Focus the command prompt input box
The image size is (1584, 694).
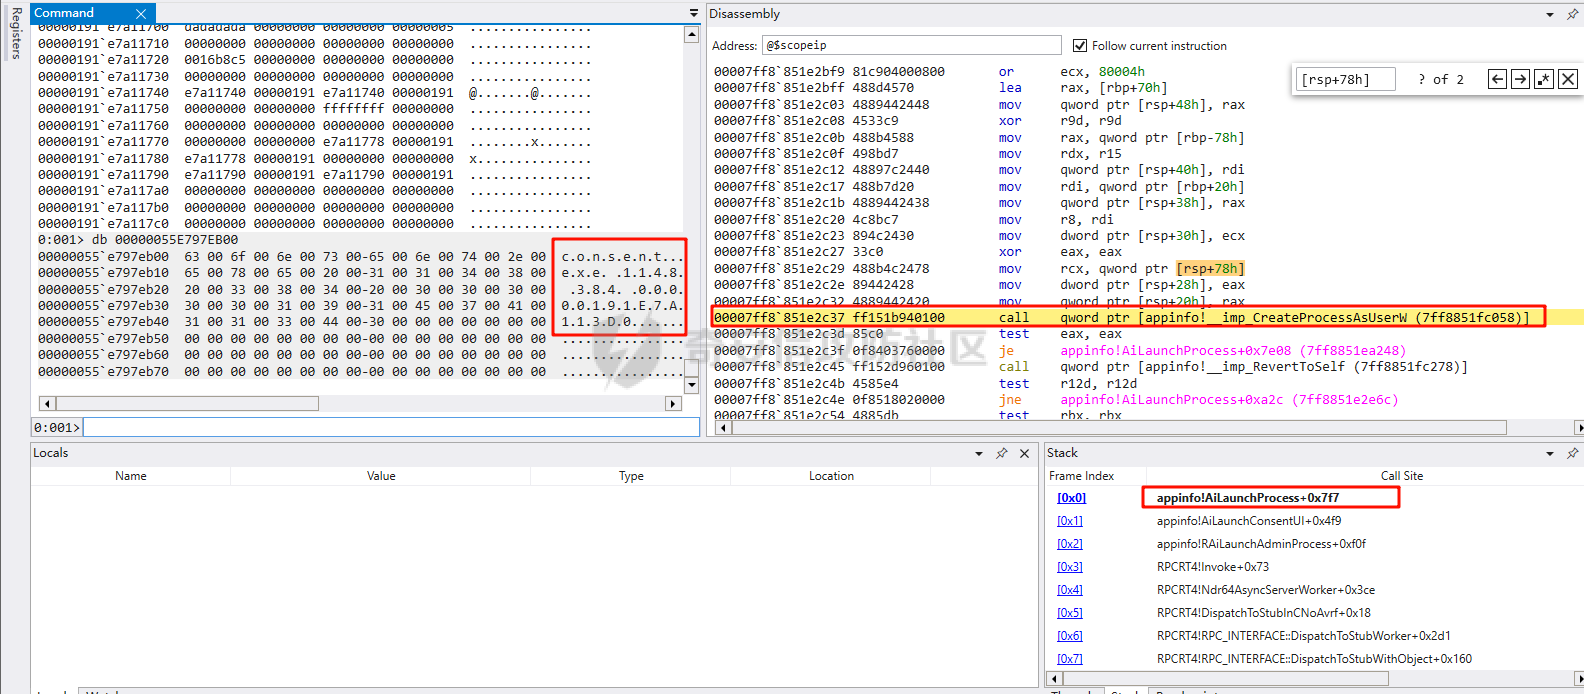click(391, 427)
